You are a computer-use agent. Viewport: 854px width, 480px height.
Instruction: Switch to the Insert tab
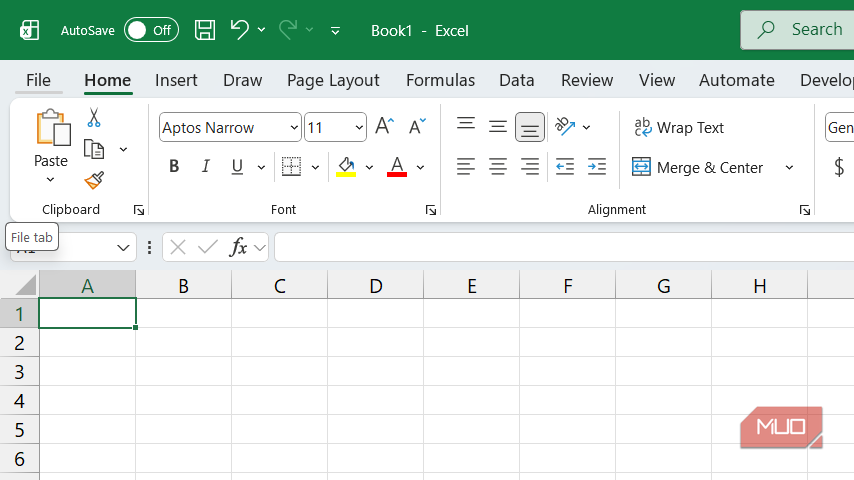coord(176,80)
